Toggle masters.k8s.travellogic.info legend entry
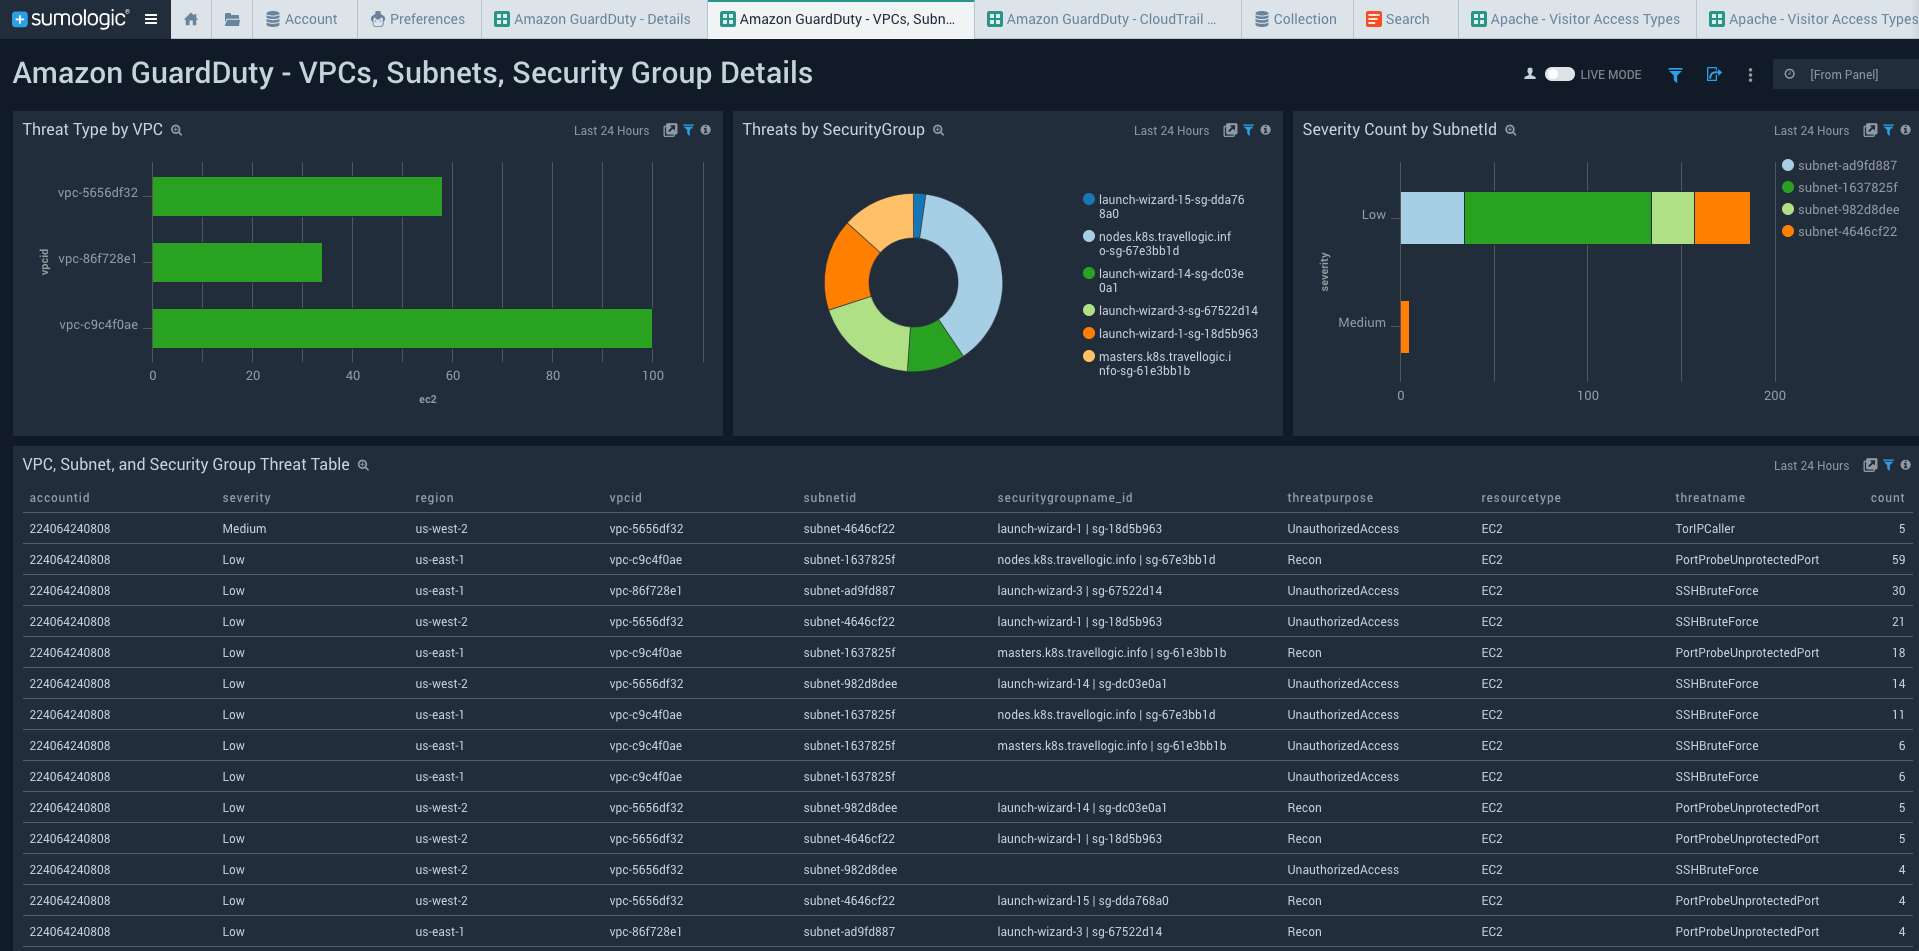1919x951 pixels. tap(1157, 364)
